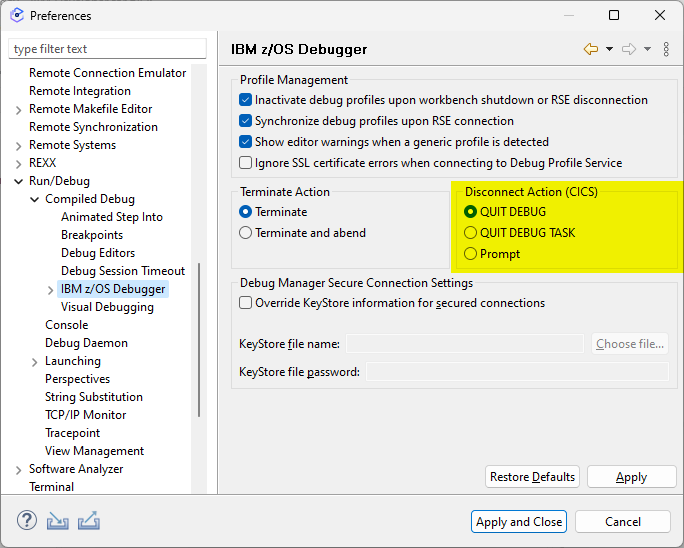Expand the Remote Makefile Editor node
684x548 pixels.
[18, 110]
